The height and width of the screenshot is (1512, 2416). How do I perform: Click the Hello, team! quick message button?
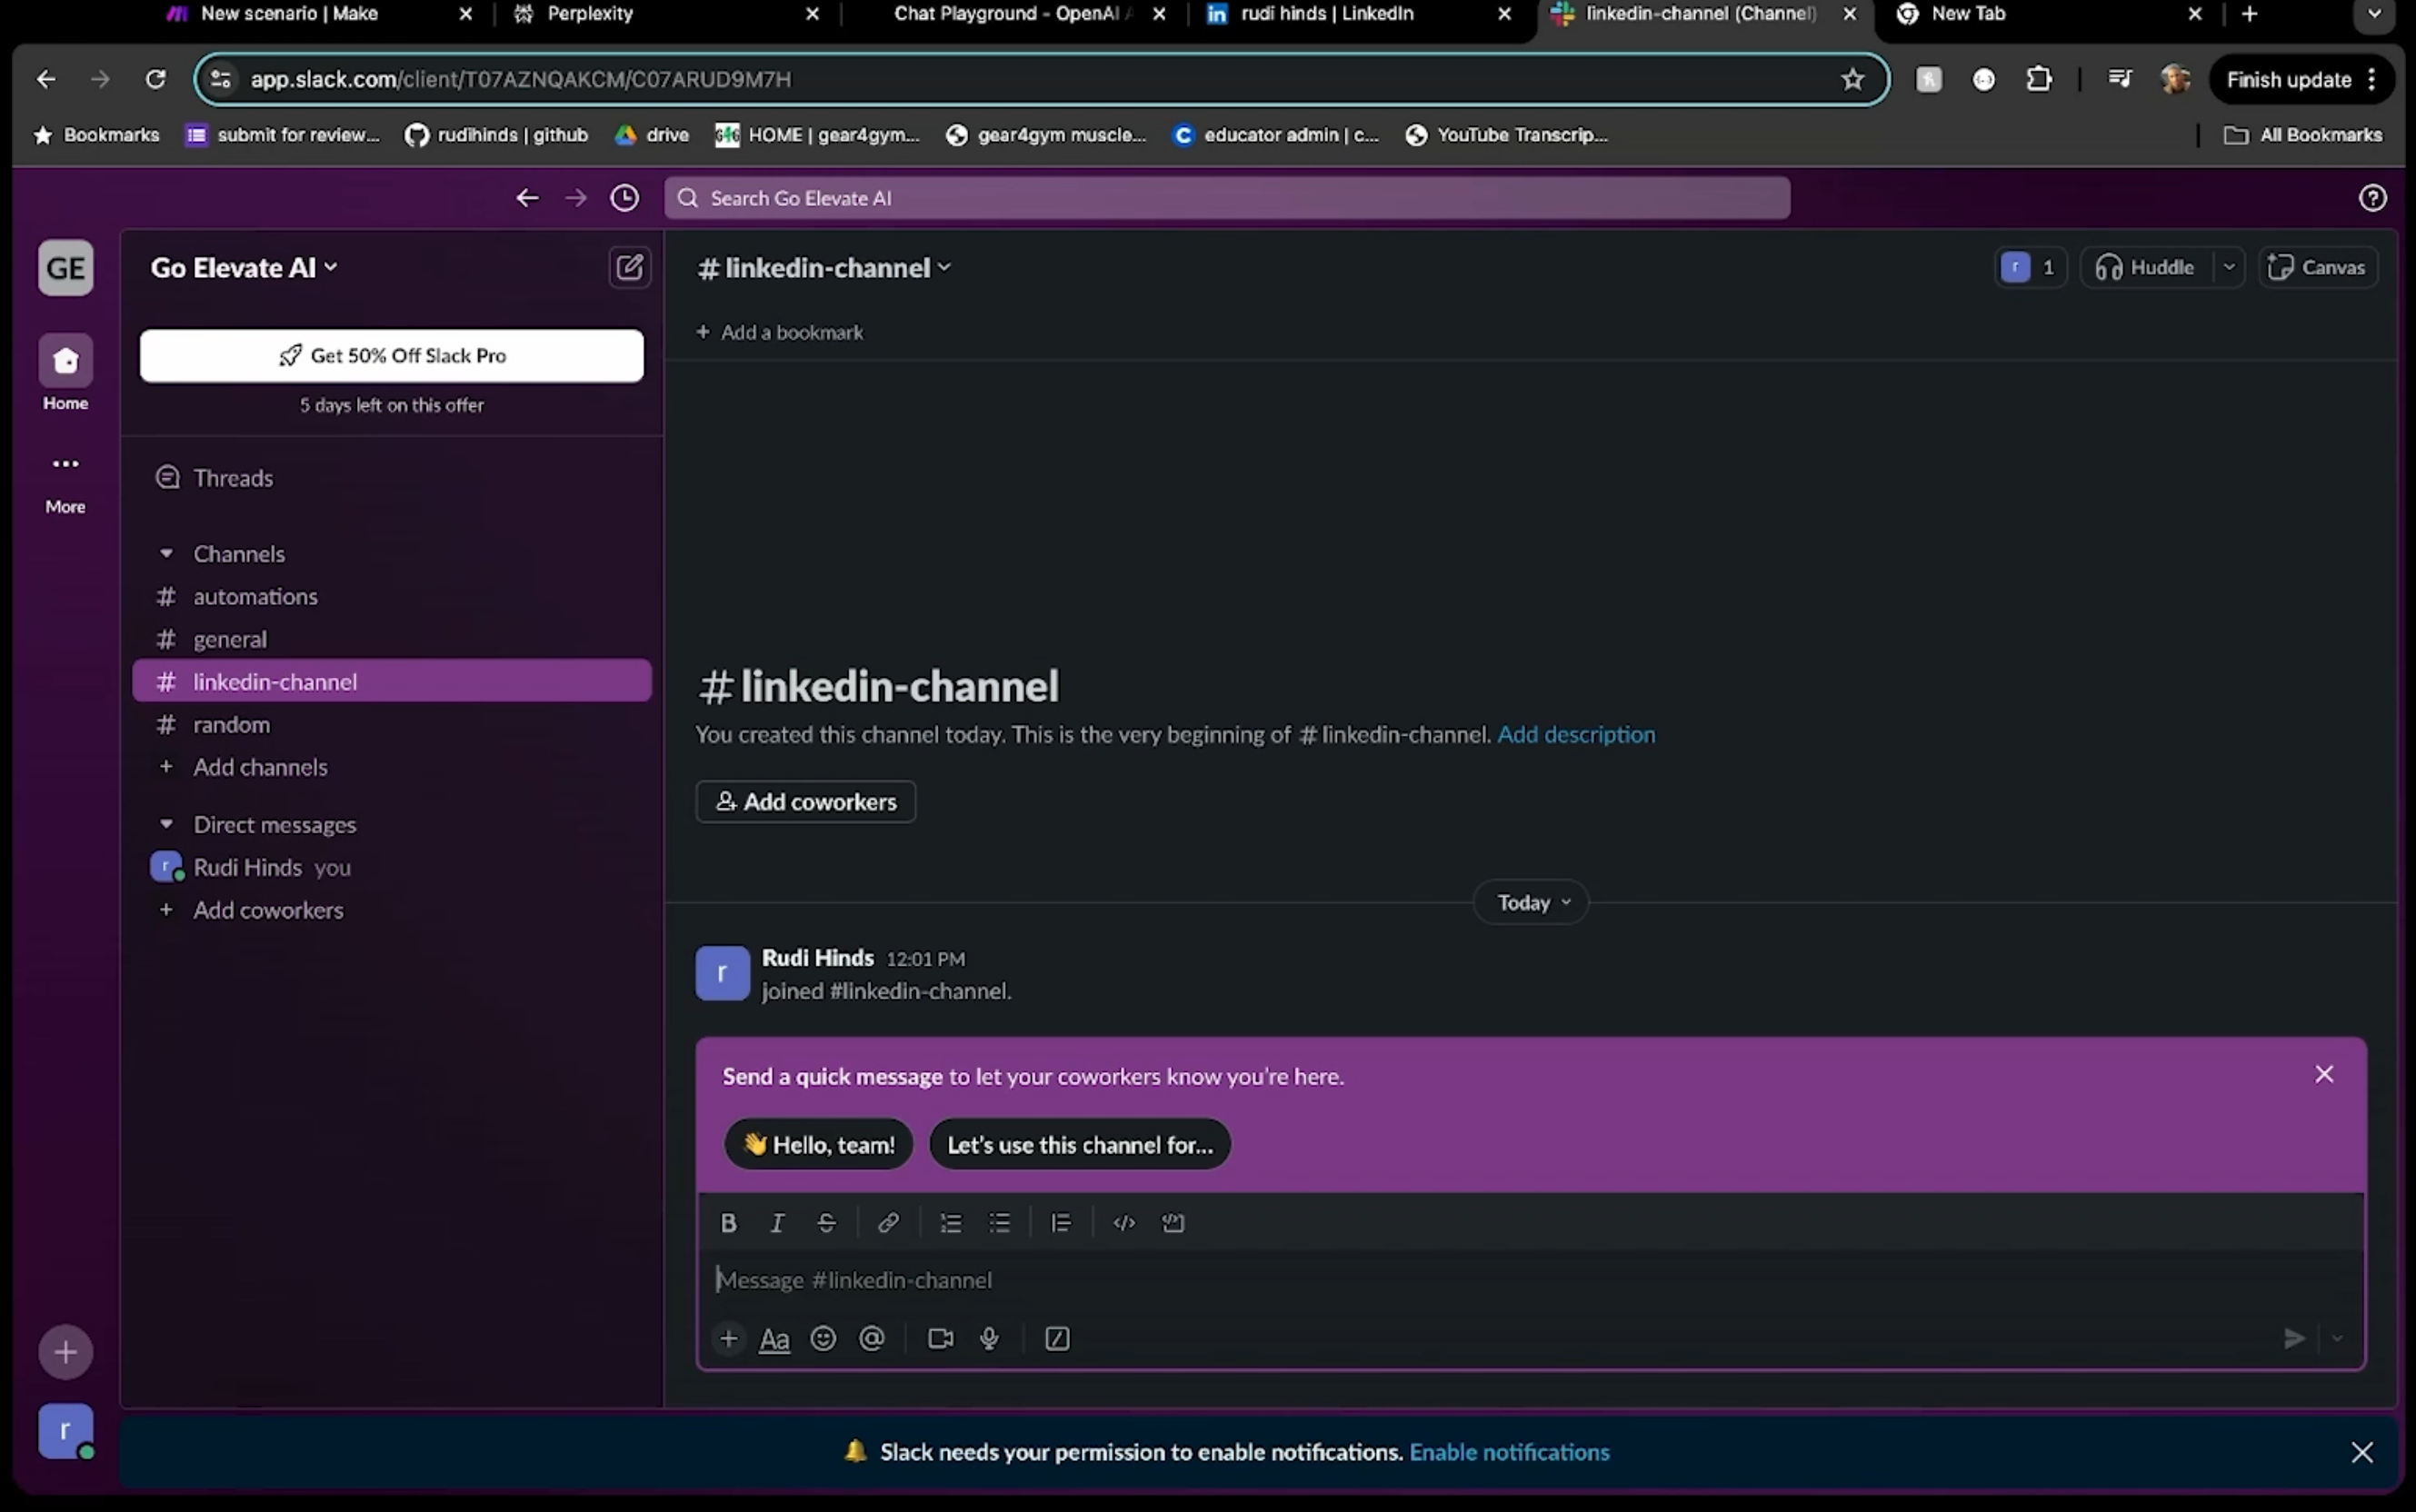(x=818, y=1144)
